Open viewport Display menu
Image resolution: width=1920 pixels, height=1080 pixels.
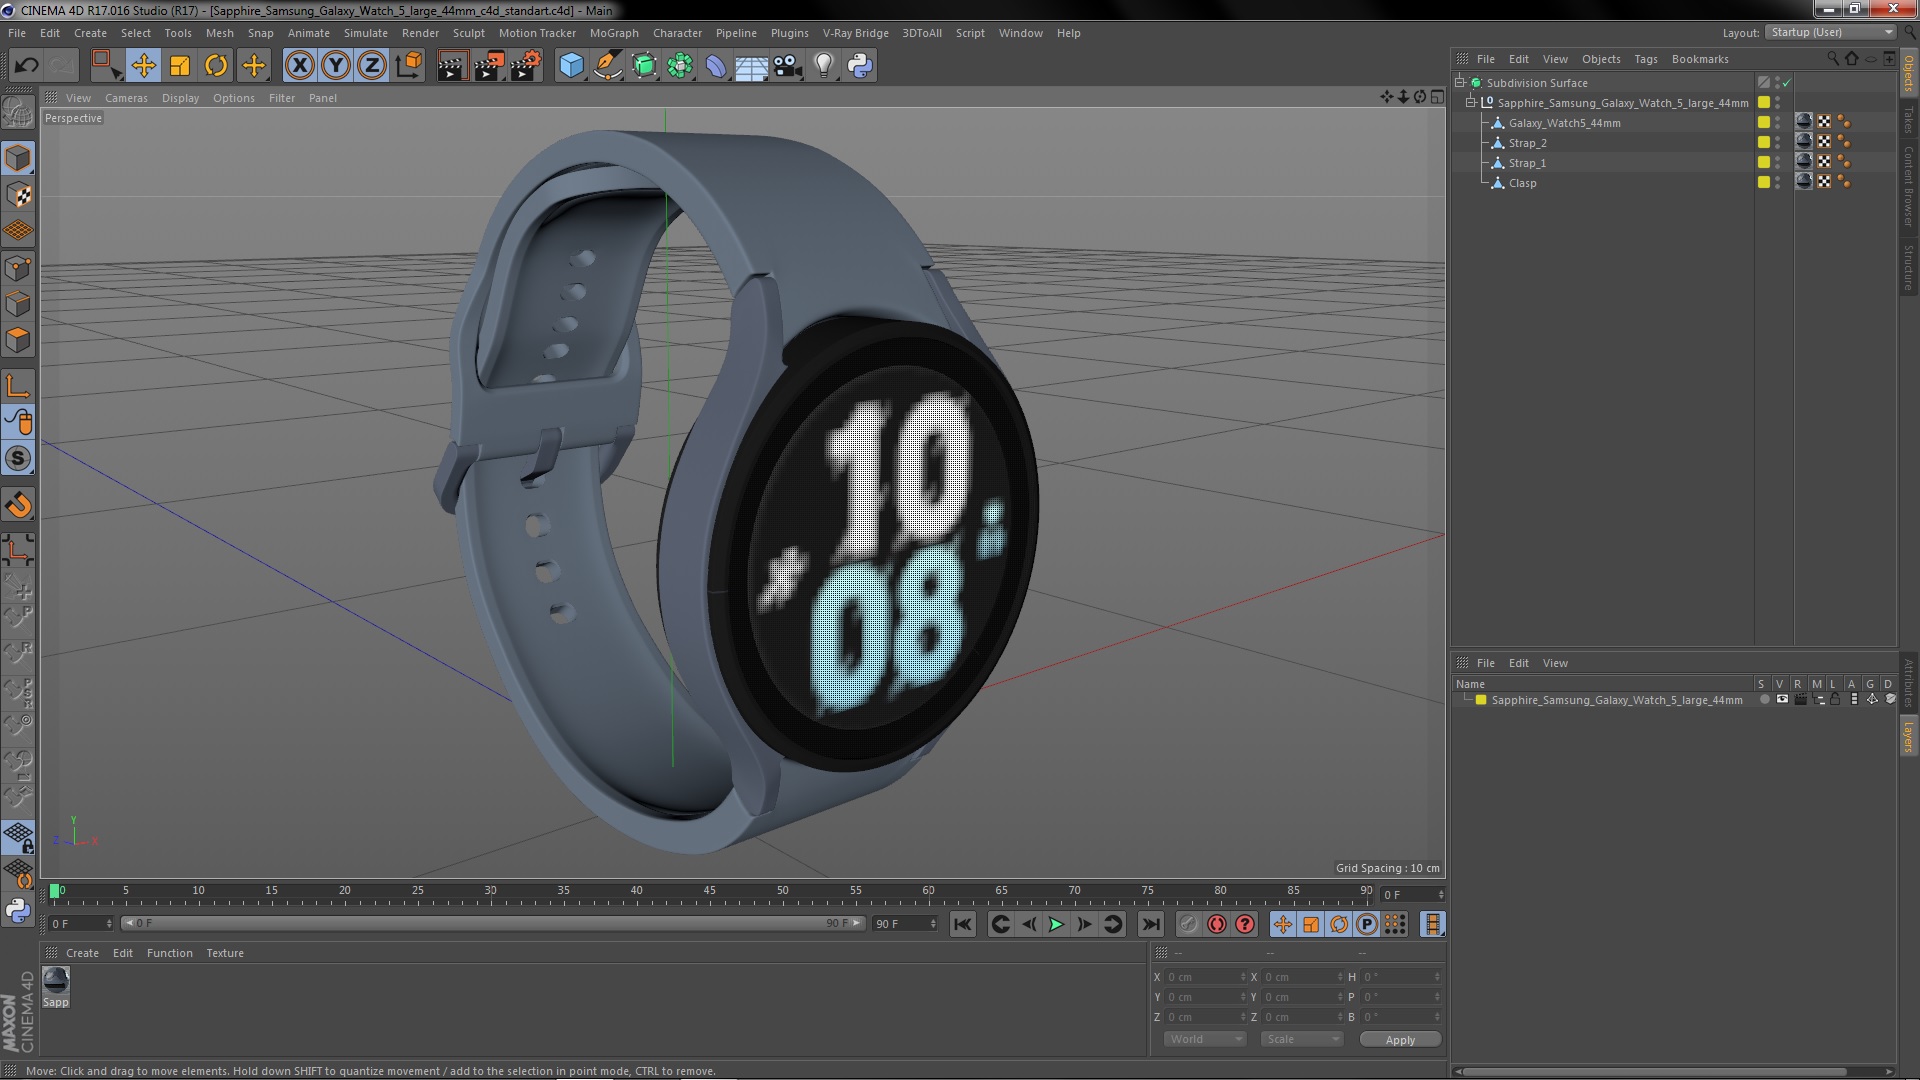pyautogui.click(x=180, y=98)
